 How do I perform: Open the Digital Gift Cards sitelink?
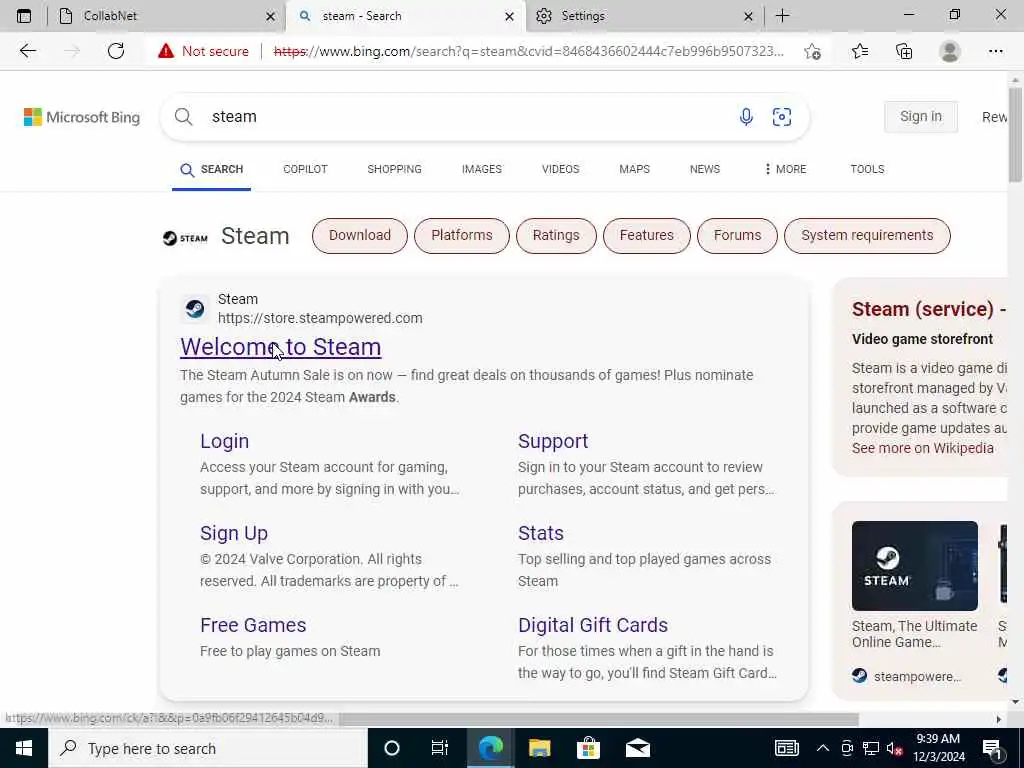coord(593,626)
